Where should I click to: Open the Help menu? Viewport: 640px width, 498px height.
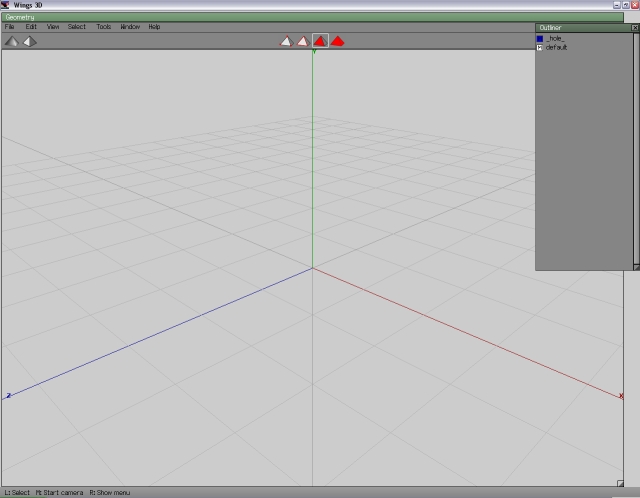pyautogui.click(x=154, y=27)
